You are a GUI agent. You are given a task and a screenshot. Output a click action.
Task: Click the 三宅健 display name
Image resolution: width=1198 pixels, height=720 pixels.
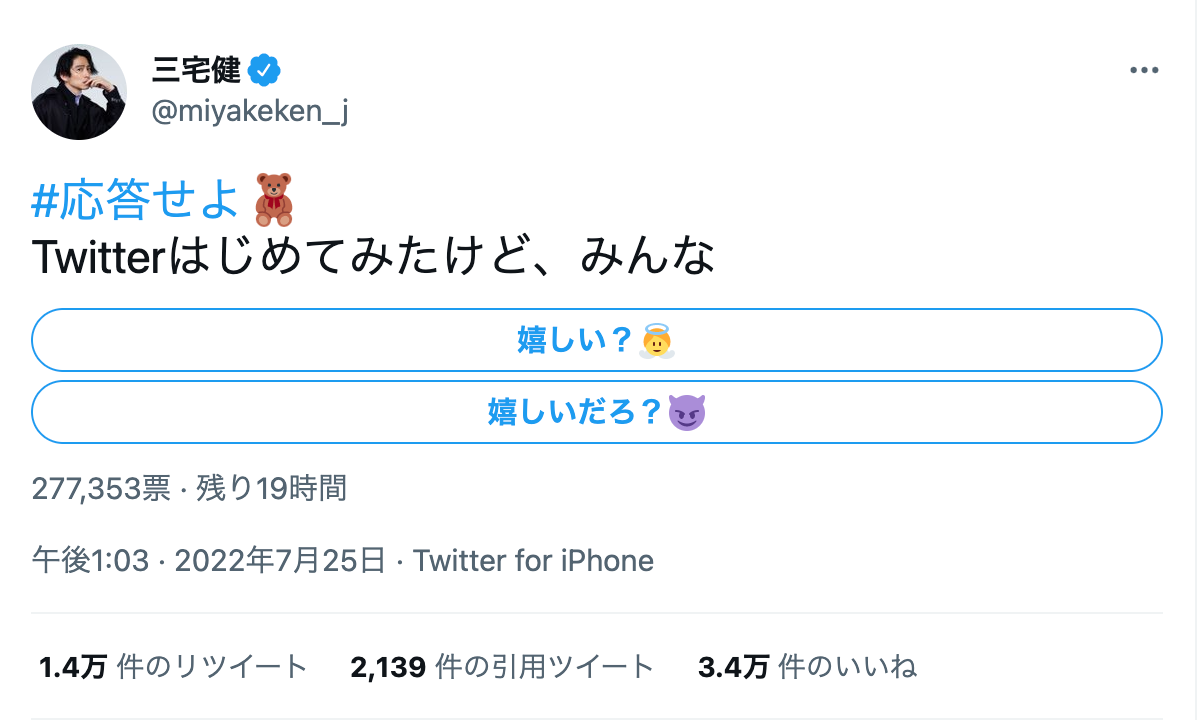click(196, 68)
